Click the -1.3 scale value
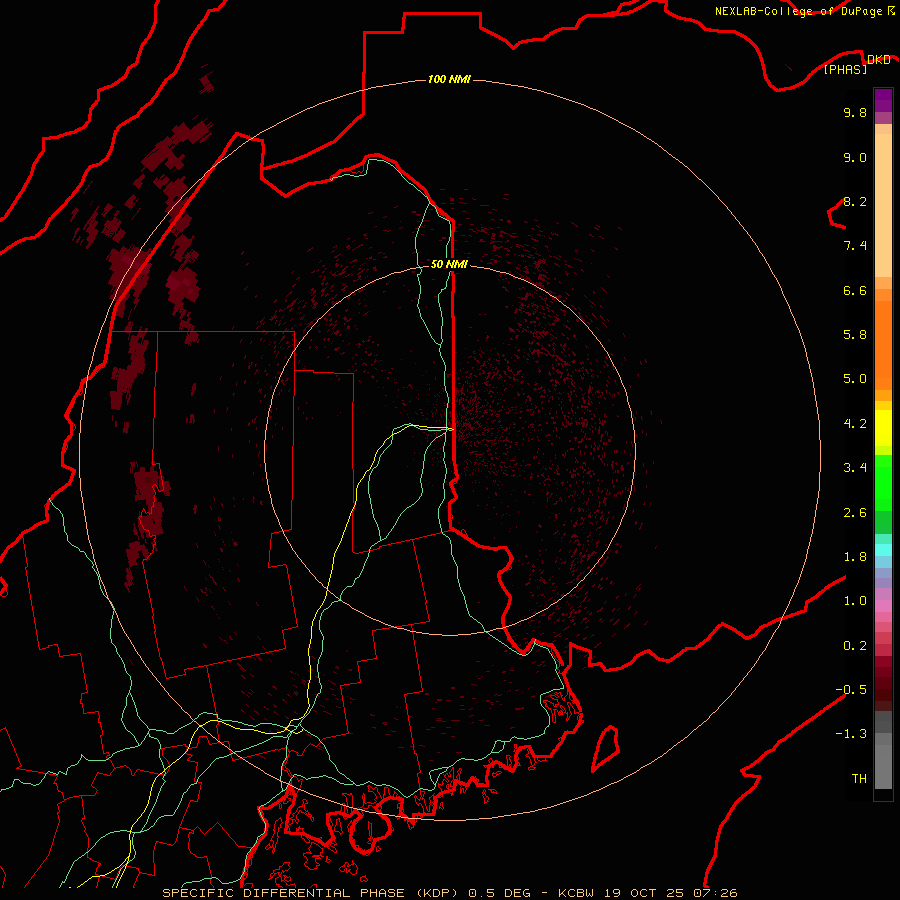The image size is (900, 900). click(851, 734)
